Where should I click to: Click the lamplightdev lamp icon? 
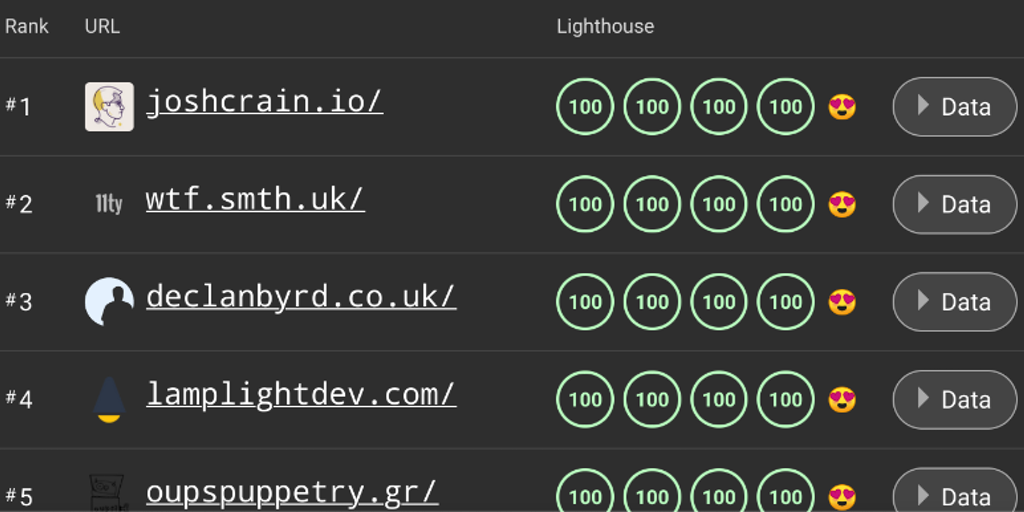[109, 399]
